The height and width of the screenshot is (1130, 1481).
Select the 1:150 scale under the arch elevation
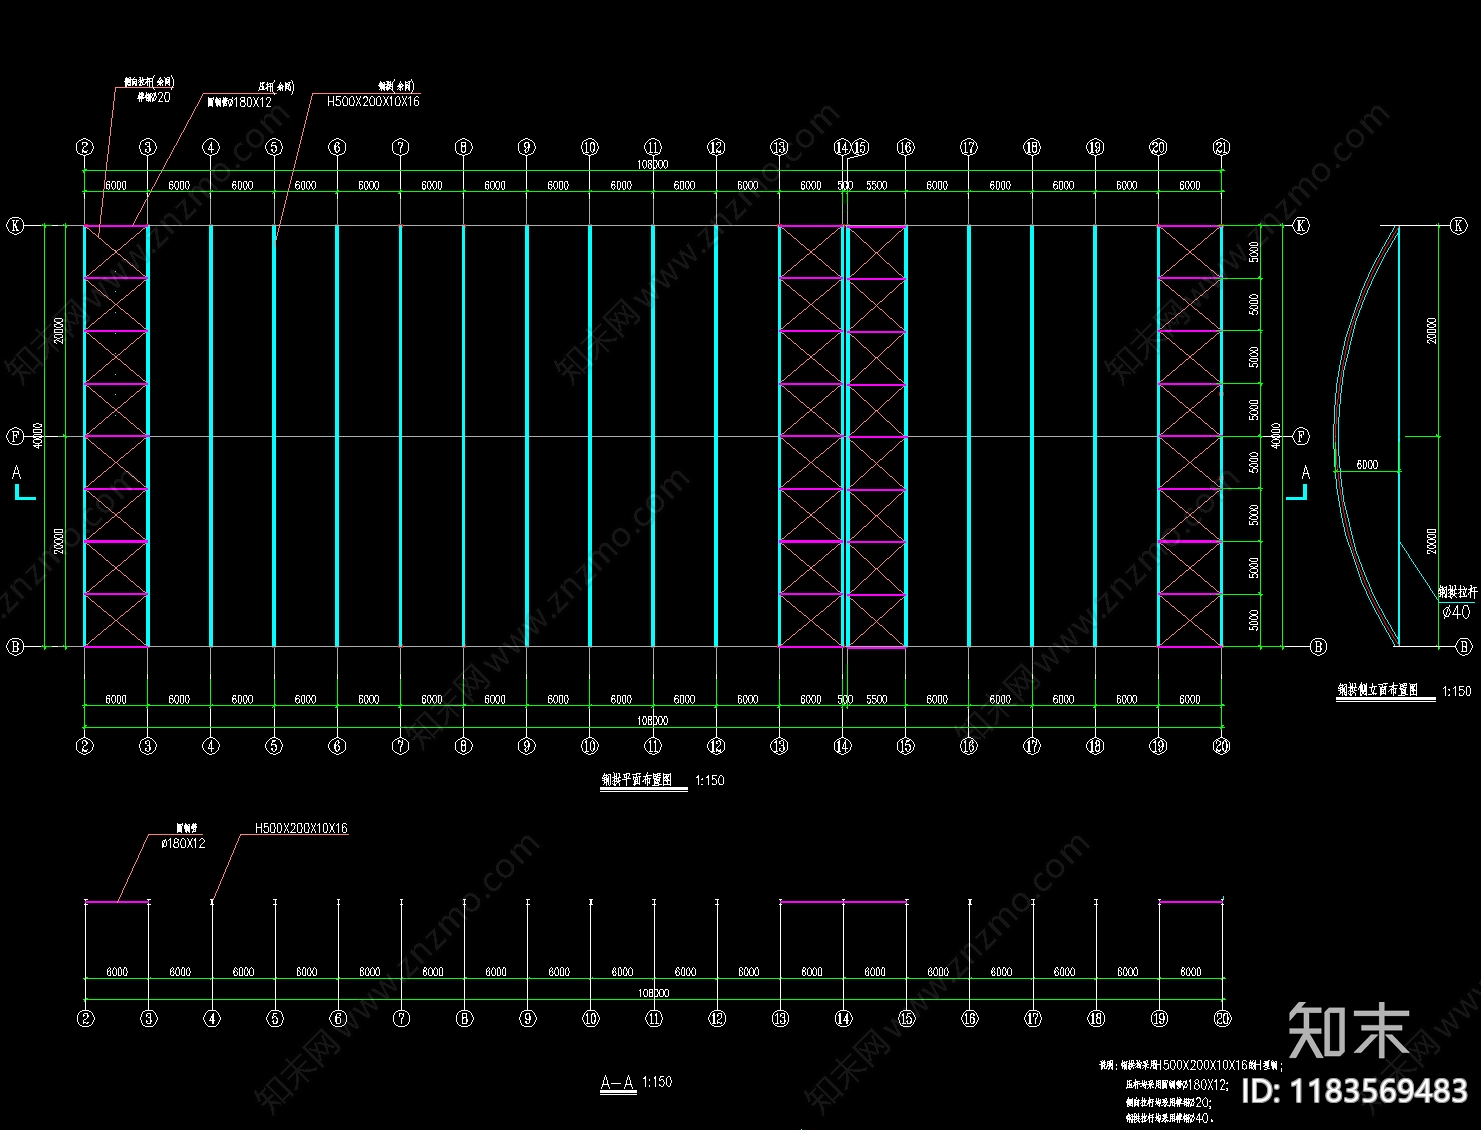click(1456, 691)
